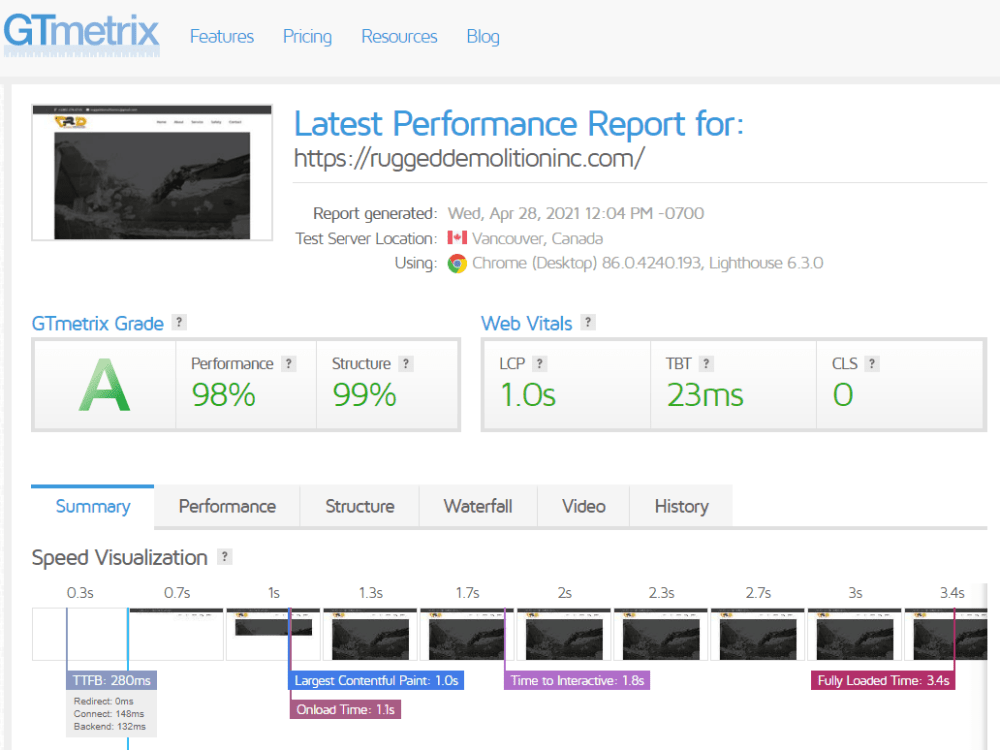
Task: Click the Web Vitals help question mark
Action: [x=588, y=323]
